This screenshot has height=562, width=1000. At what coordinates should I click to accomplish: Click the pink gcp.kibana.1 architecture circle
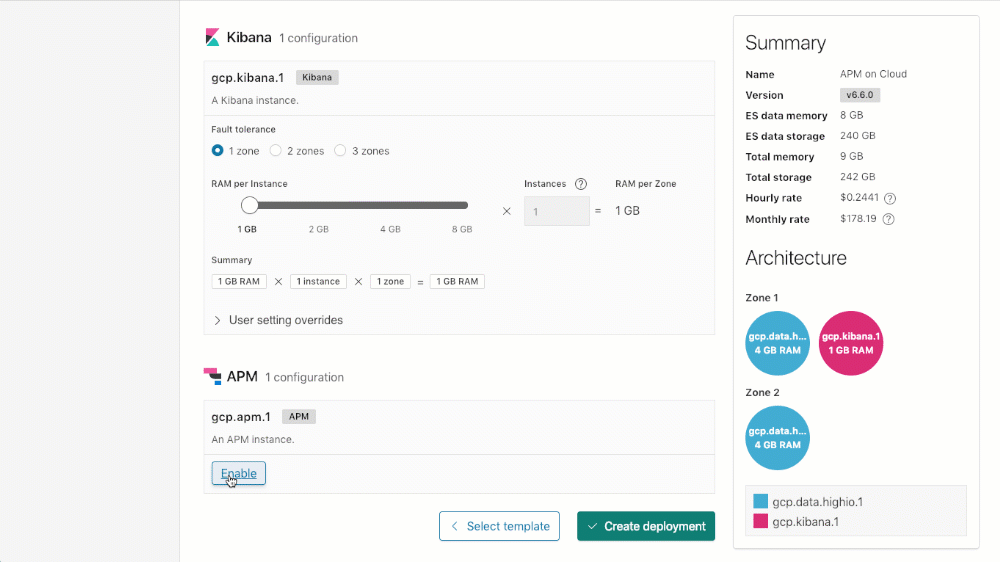coord(851,343)
